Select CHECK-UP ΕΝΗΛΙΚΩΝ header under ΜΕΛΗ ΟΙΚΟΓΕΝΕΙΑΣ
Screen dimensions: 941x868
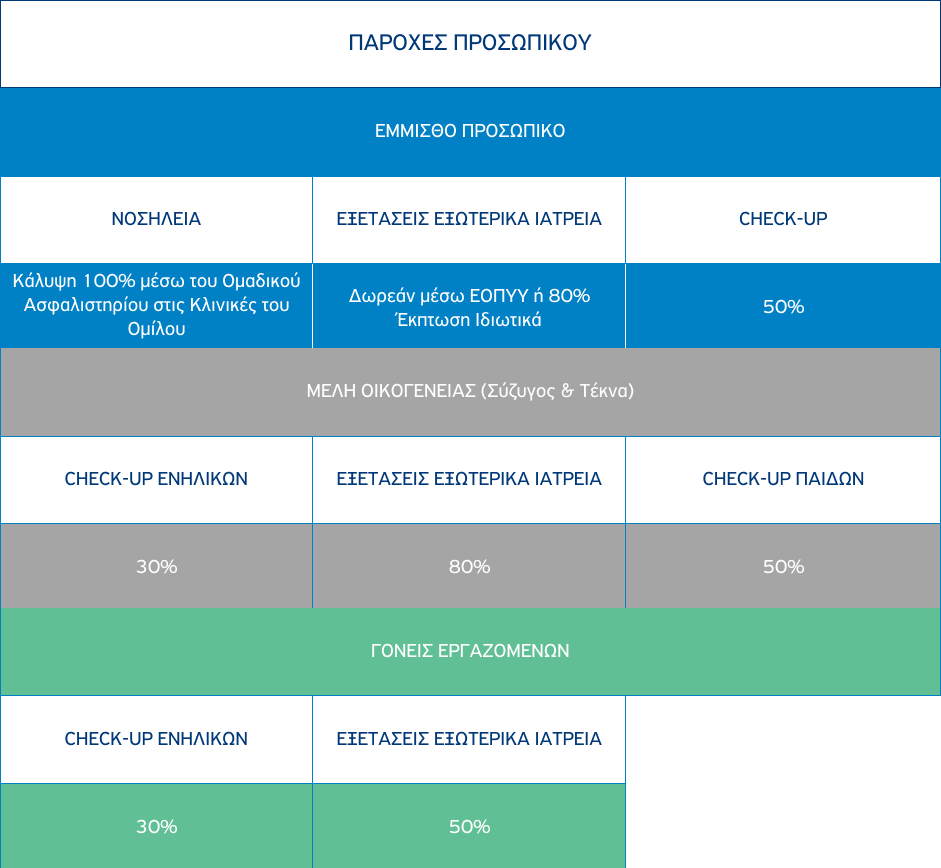pyautogui.click(x=156, y=479)
